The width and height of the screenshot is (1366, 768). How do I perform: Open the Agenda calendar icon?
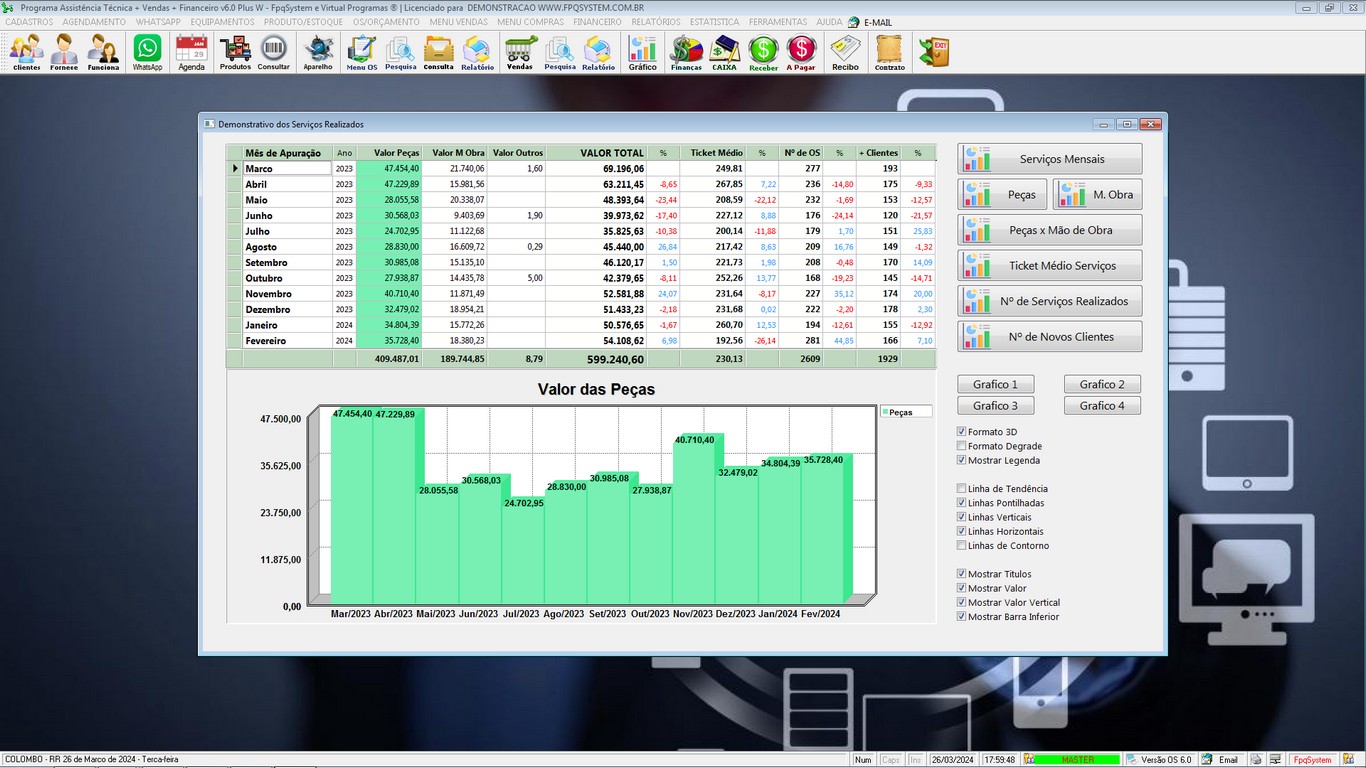[x=191, y=52]
